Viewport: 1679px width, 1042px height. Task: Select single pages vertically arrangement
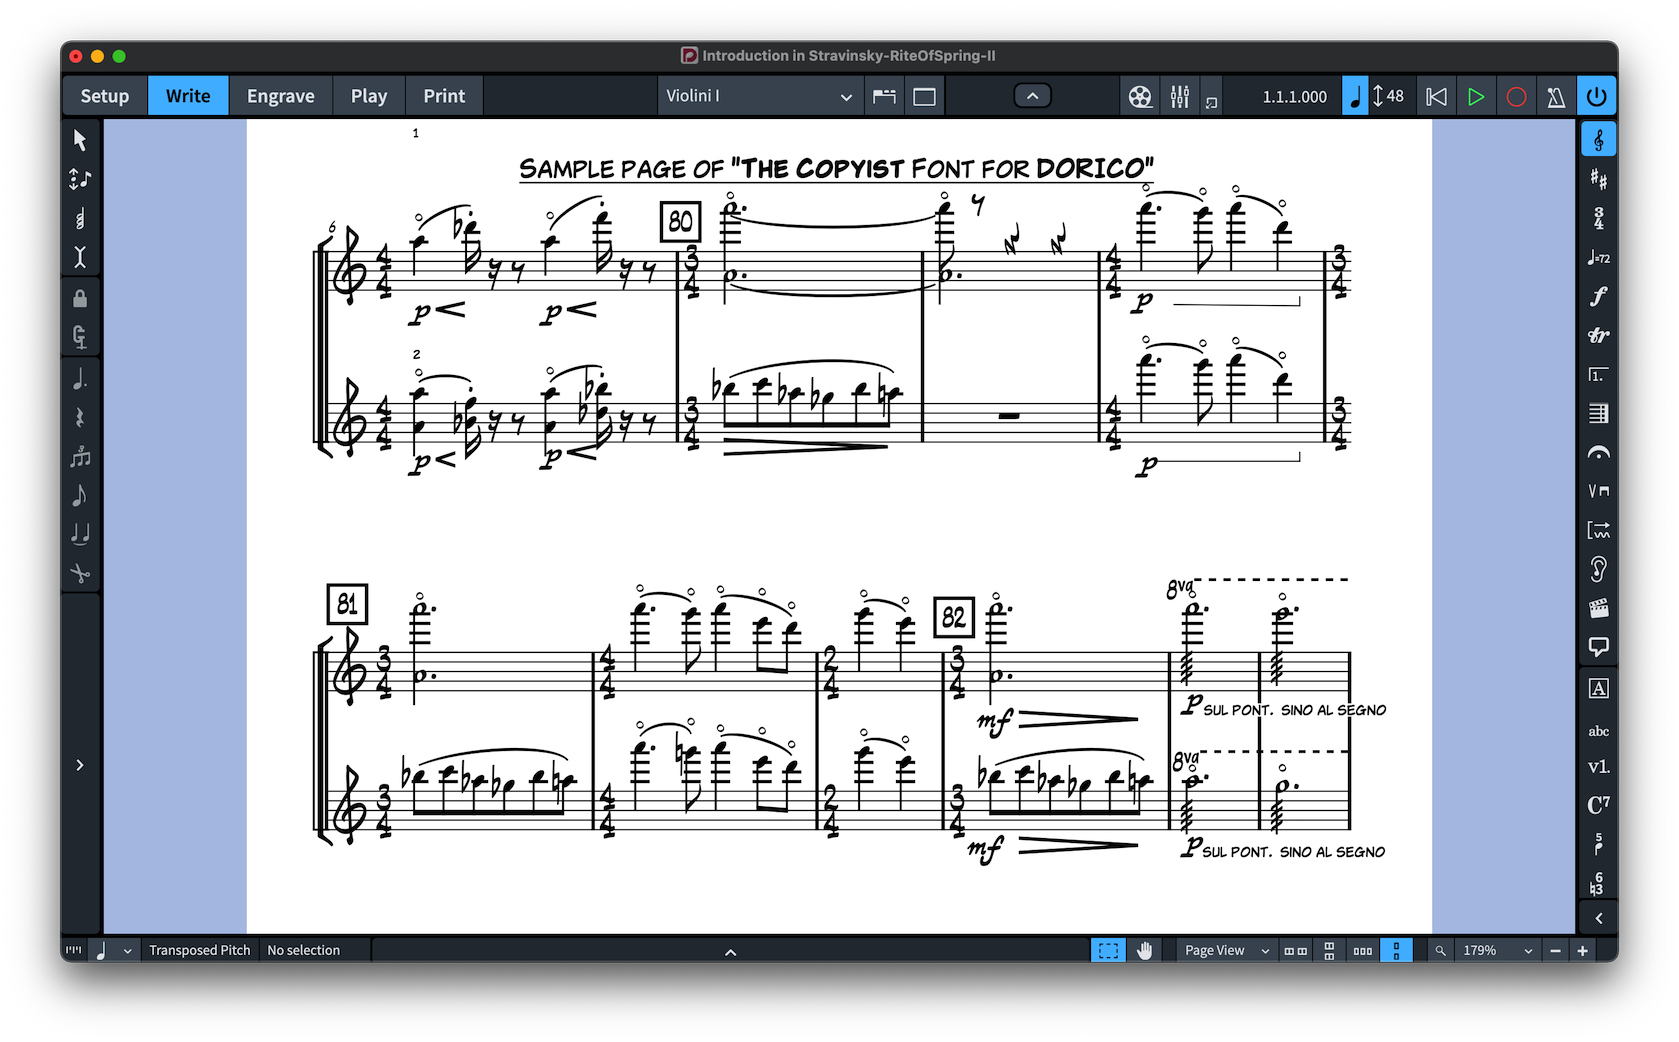point(1396,950)
